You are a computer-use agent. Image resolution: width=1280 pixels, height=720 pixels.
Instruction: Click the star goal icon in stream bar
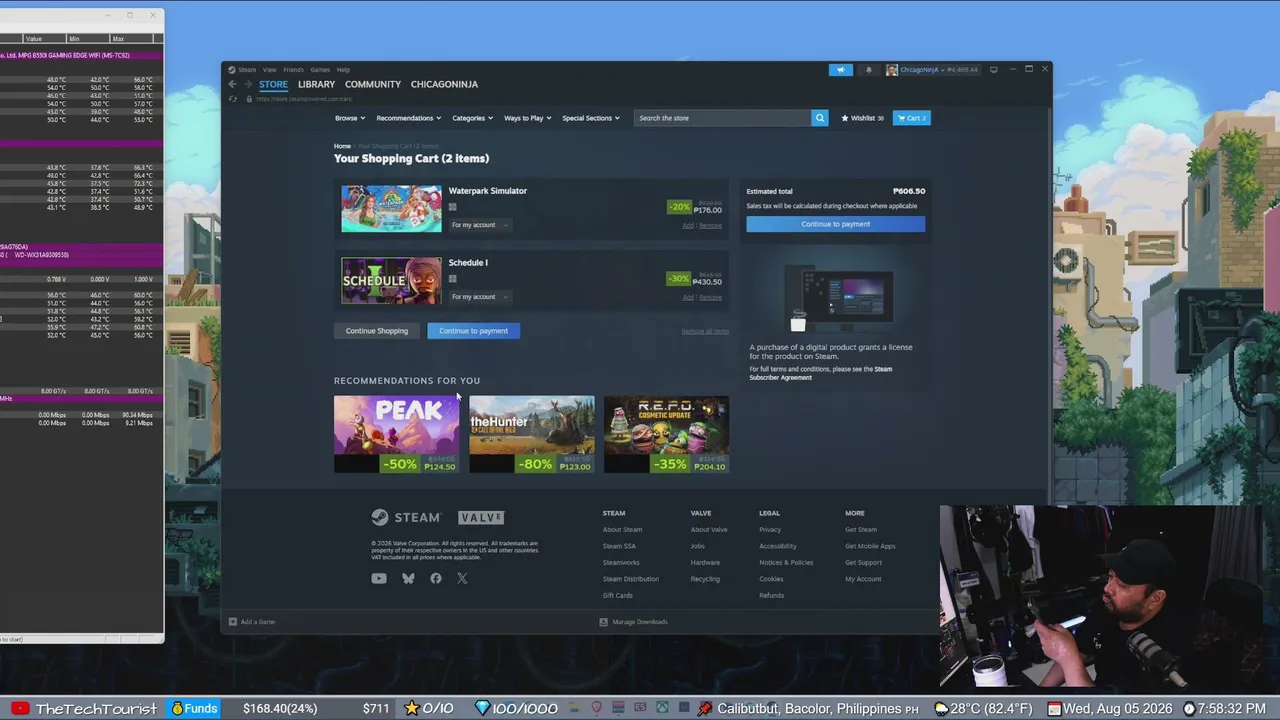click(411, 709)
